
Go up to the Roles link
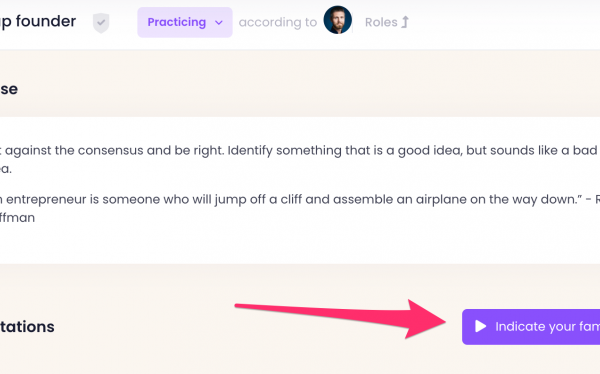387,22
